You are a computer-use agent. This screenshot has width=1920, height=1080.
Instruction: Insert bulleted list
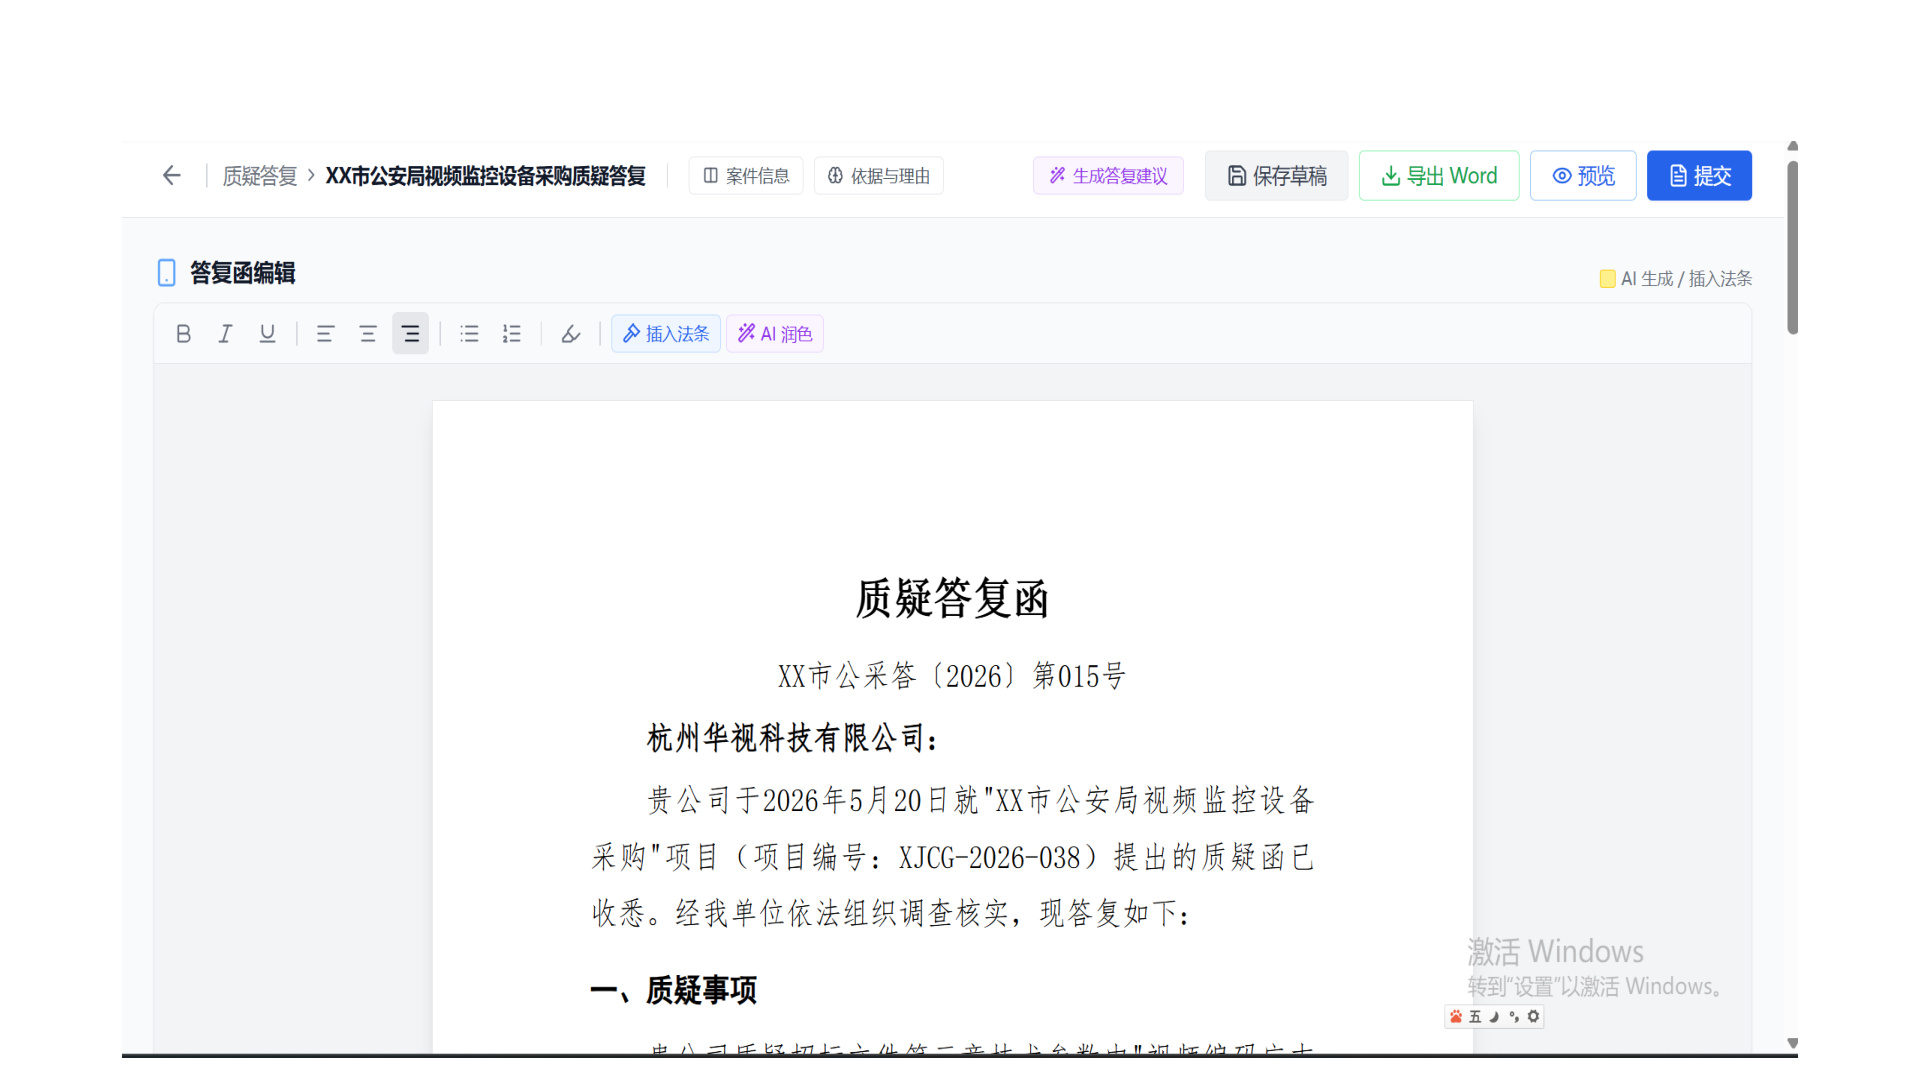469,334
